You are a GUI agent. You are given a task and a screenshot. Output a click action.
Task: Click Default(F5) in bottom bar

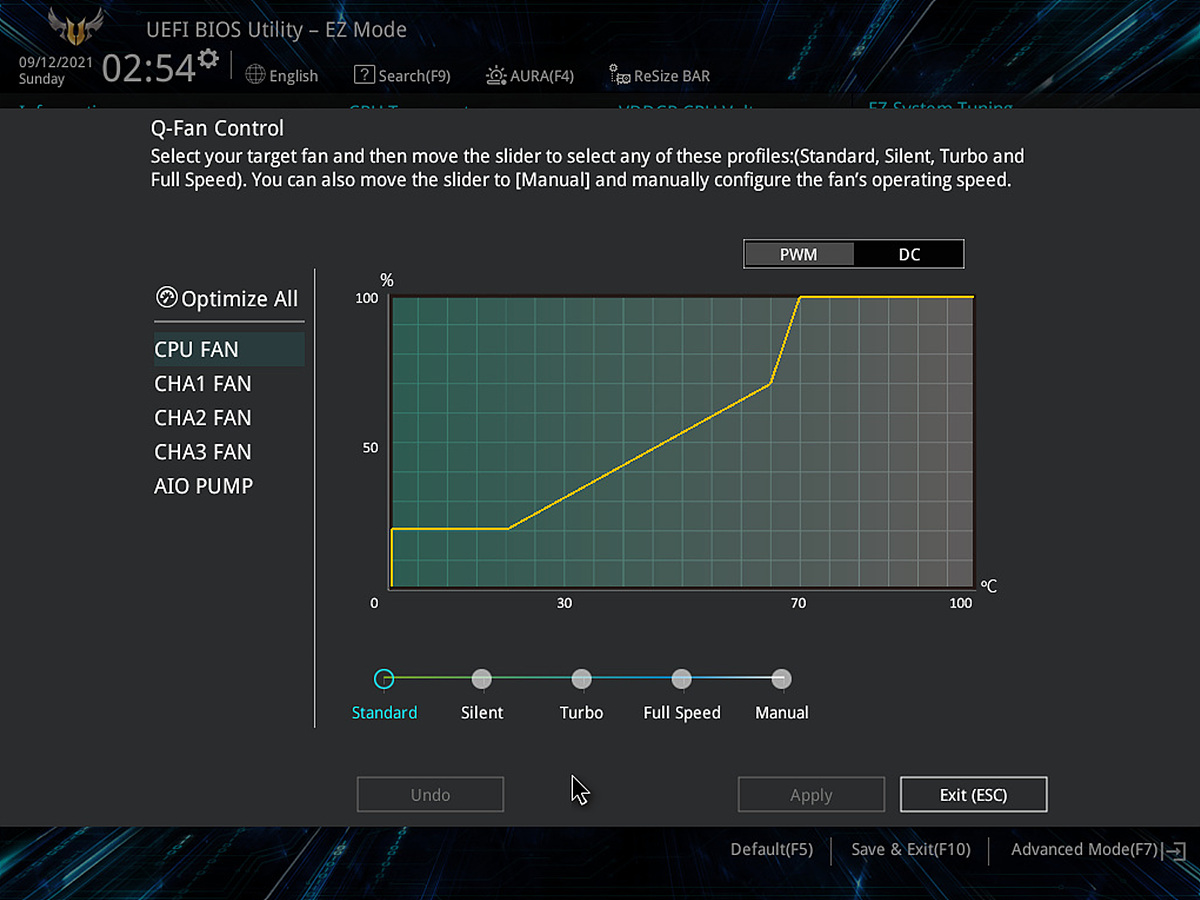coord(772,849)
